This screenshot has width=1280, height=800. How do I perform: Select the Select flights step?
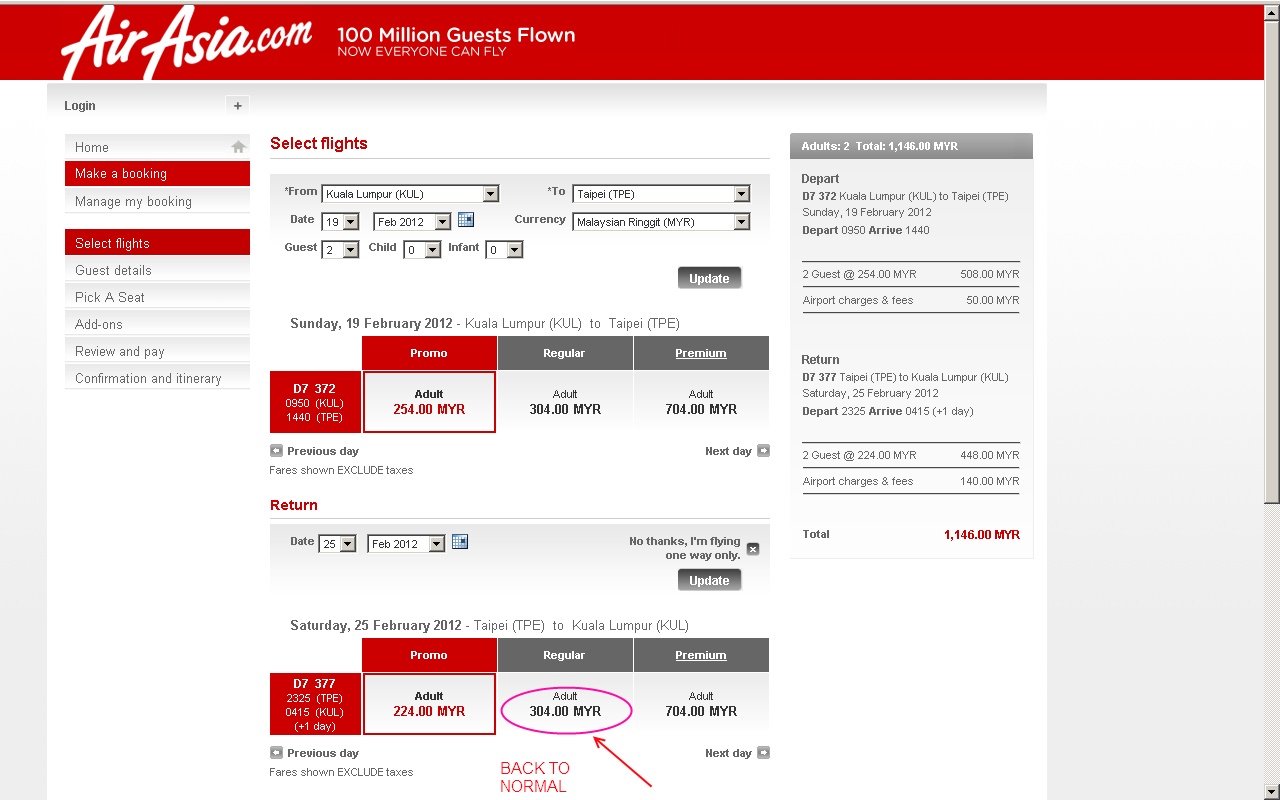(x=157, y=243)
